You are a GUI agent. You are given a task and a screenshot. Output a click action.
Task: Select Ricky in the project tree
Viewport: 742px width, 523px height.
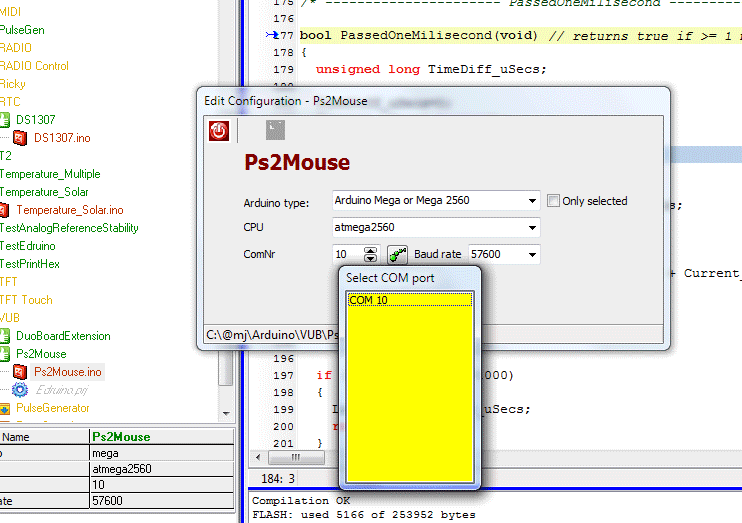(12, 84)
